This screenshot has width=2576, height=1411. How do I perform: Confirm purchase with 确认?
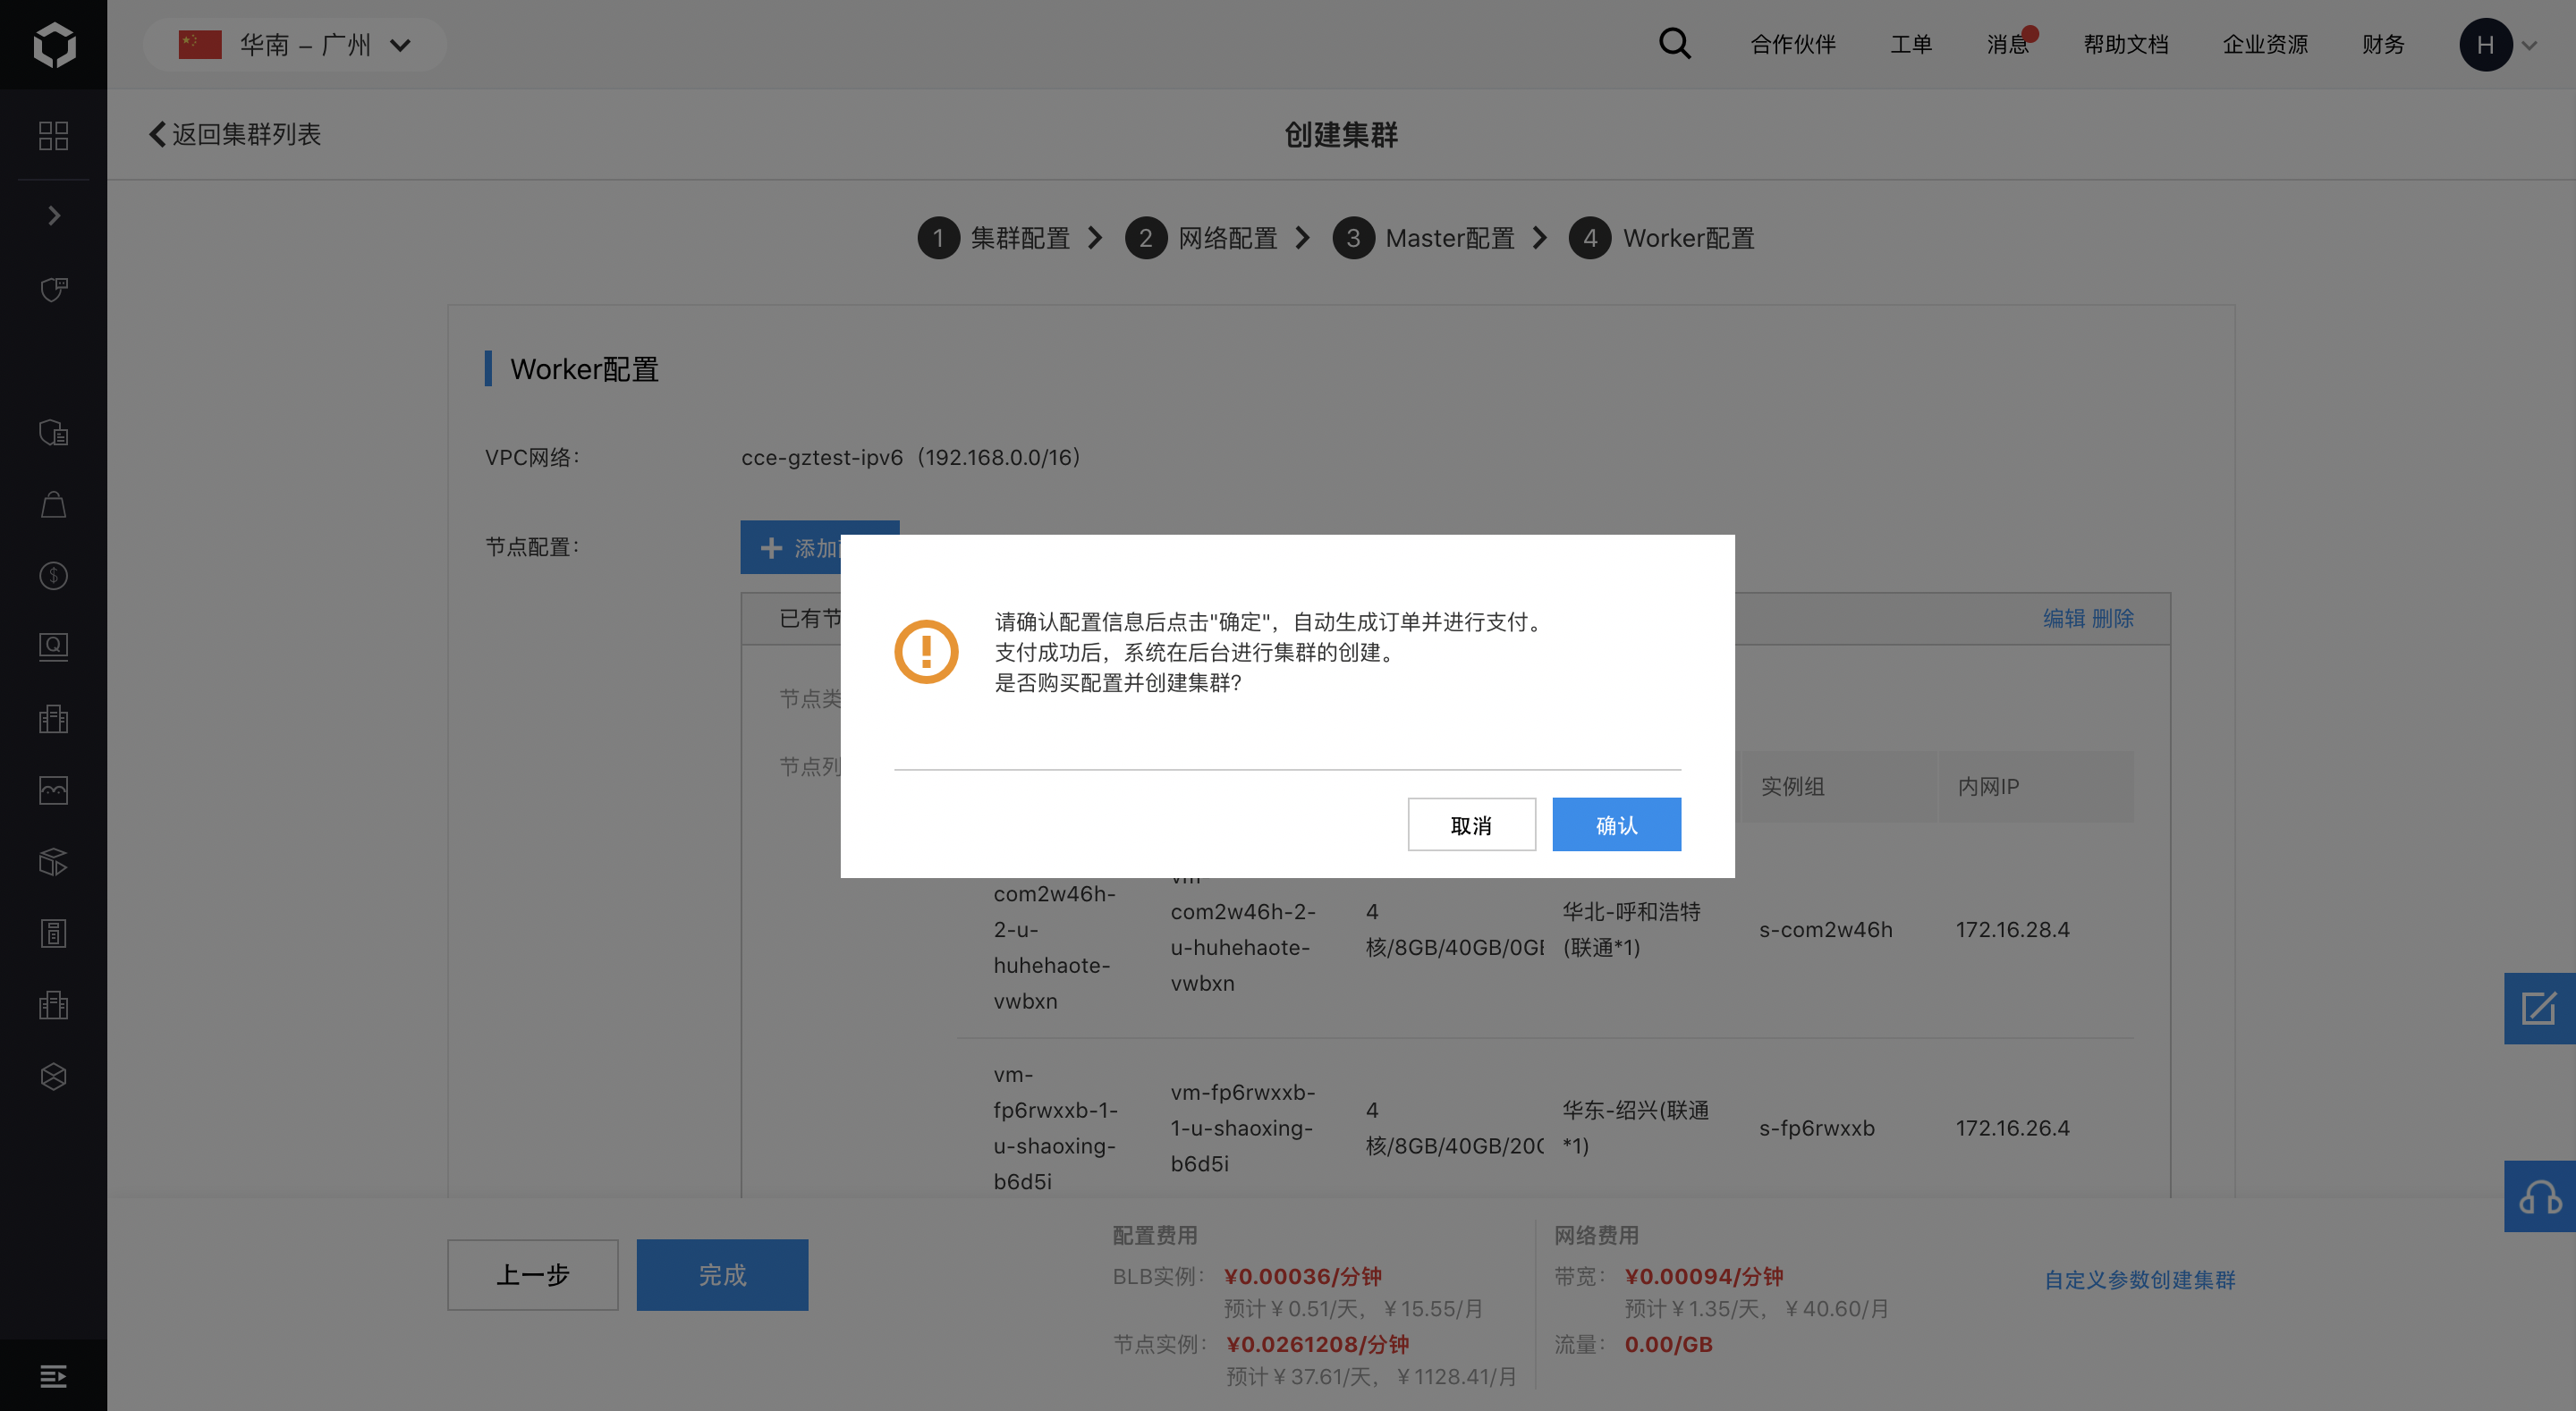coord(1617,824)
